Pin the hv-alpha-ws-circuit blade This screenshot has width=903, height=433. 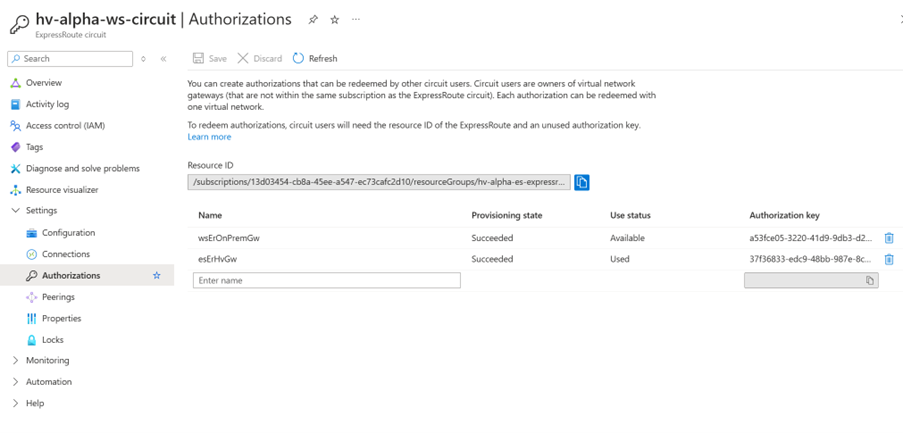pos(313,20)
